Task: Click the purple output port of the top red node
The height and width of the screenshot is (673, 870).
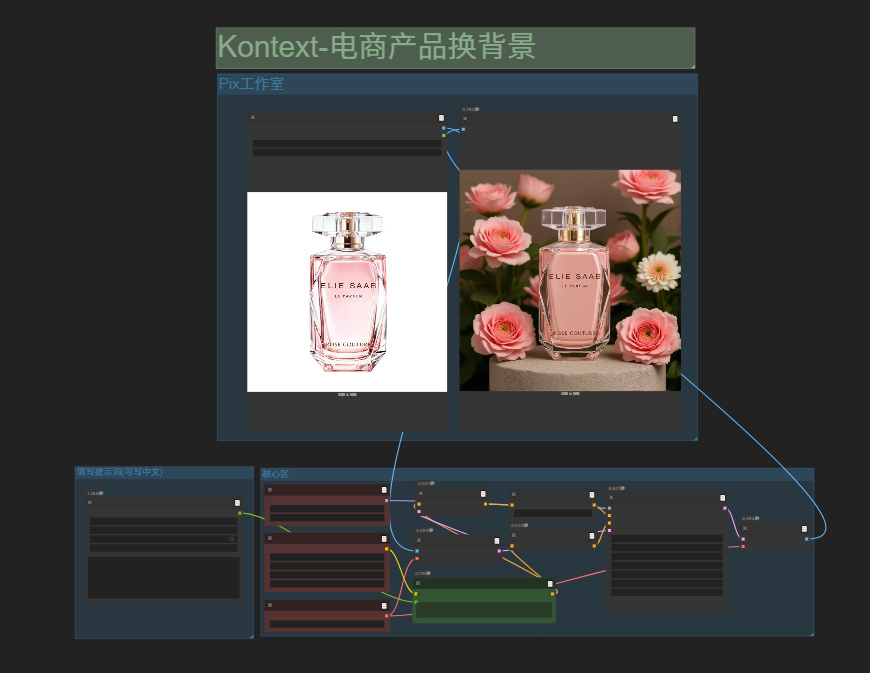Action: pos(387,500)
